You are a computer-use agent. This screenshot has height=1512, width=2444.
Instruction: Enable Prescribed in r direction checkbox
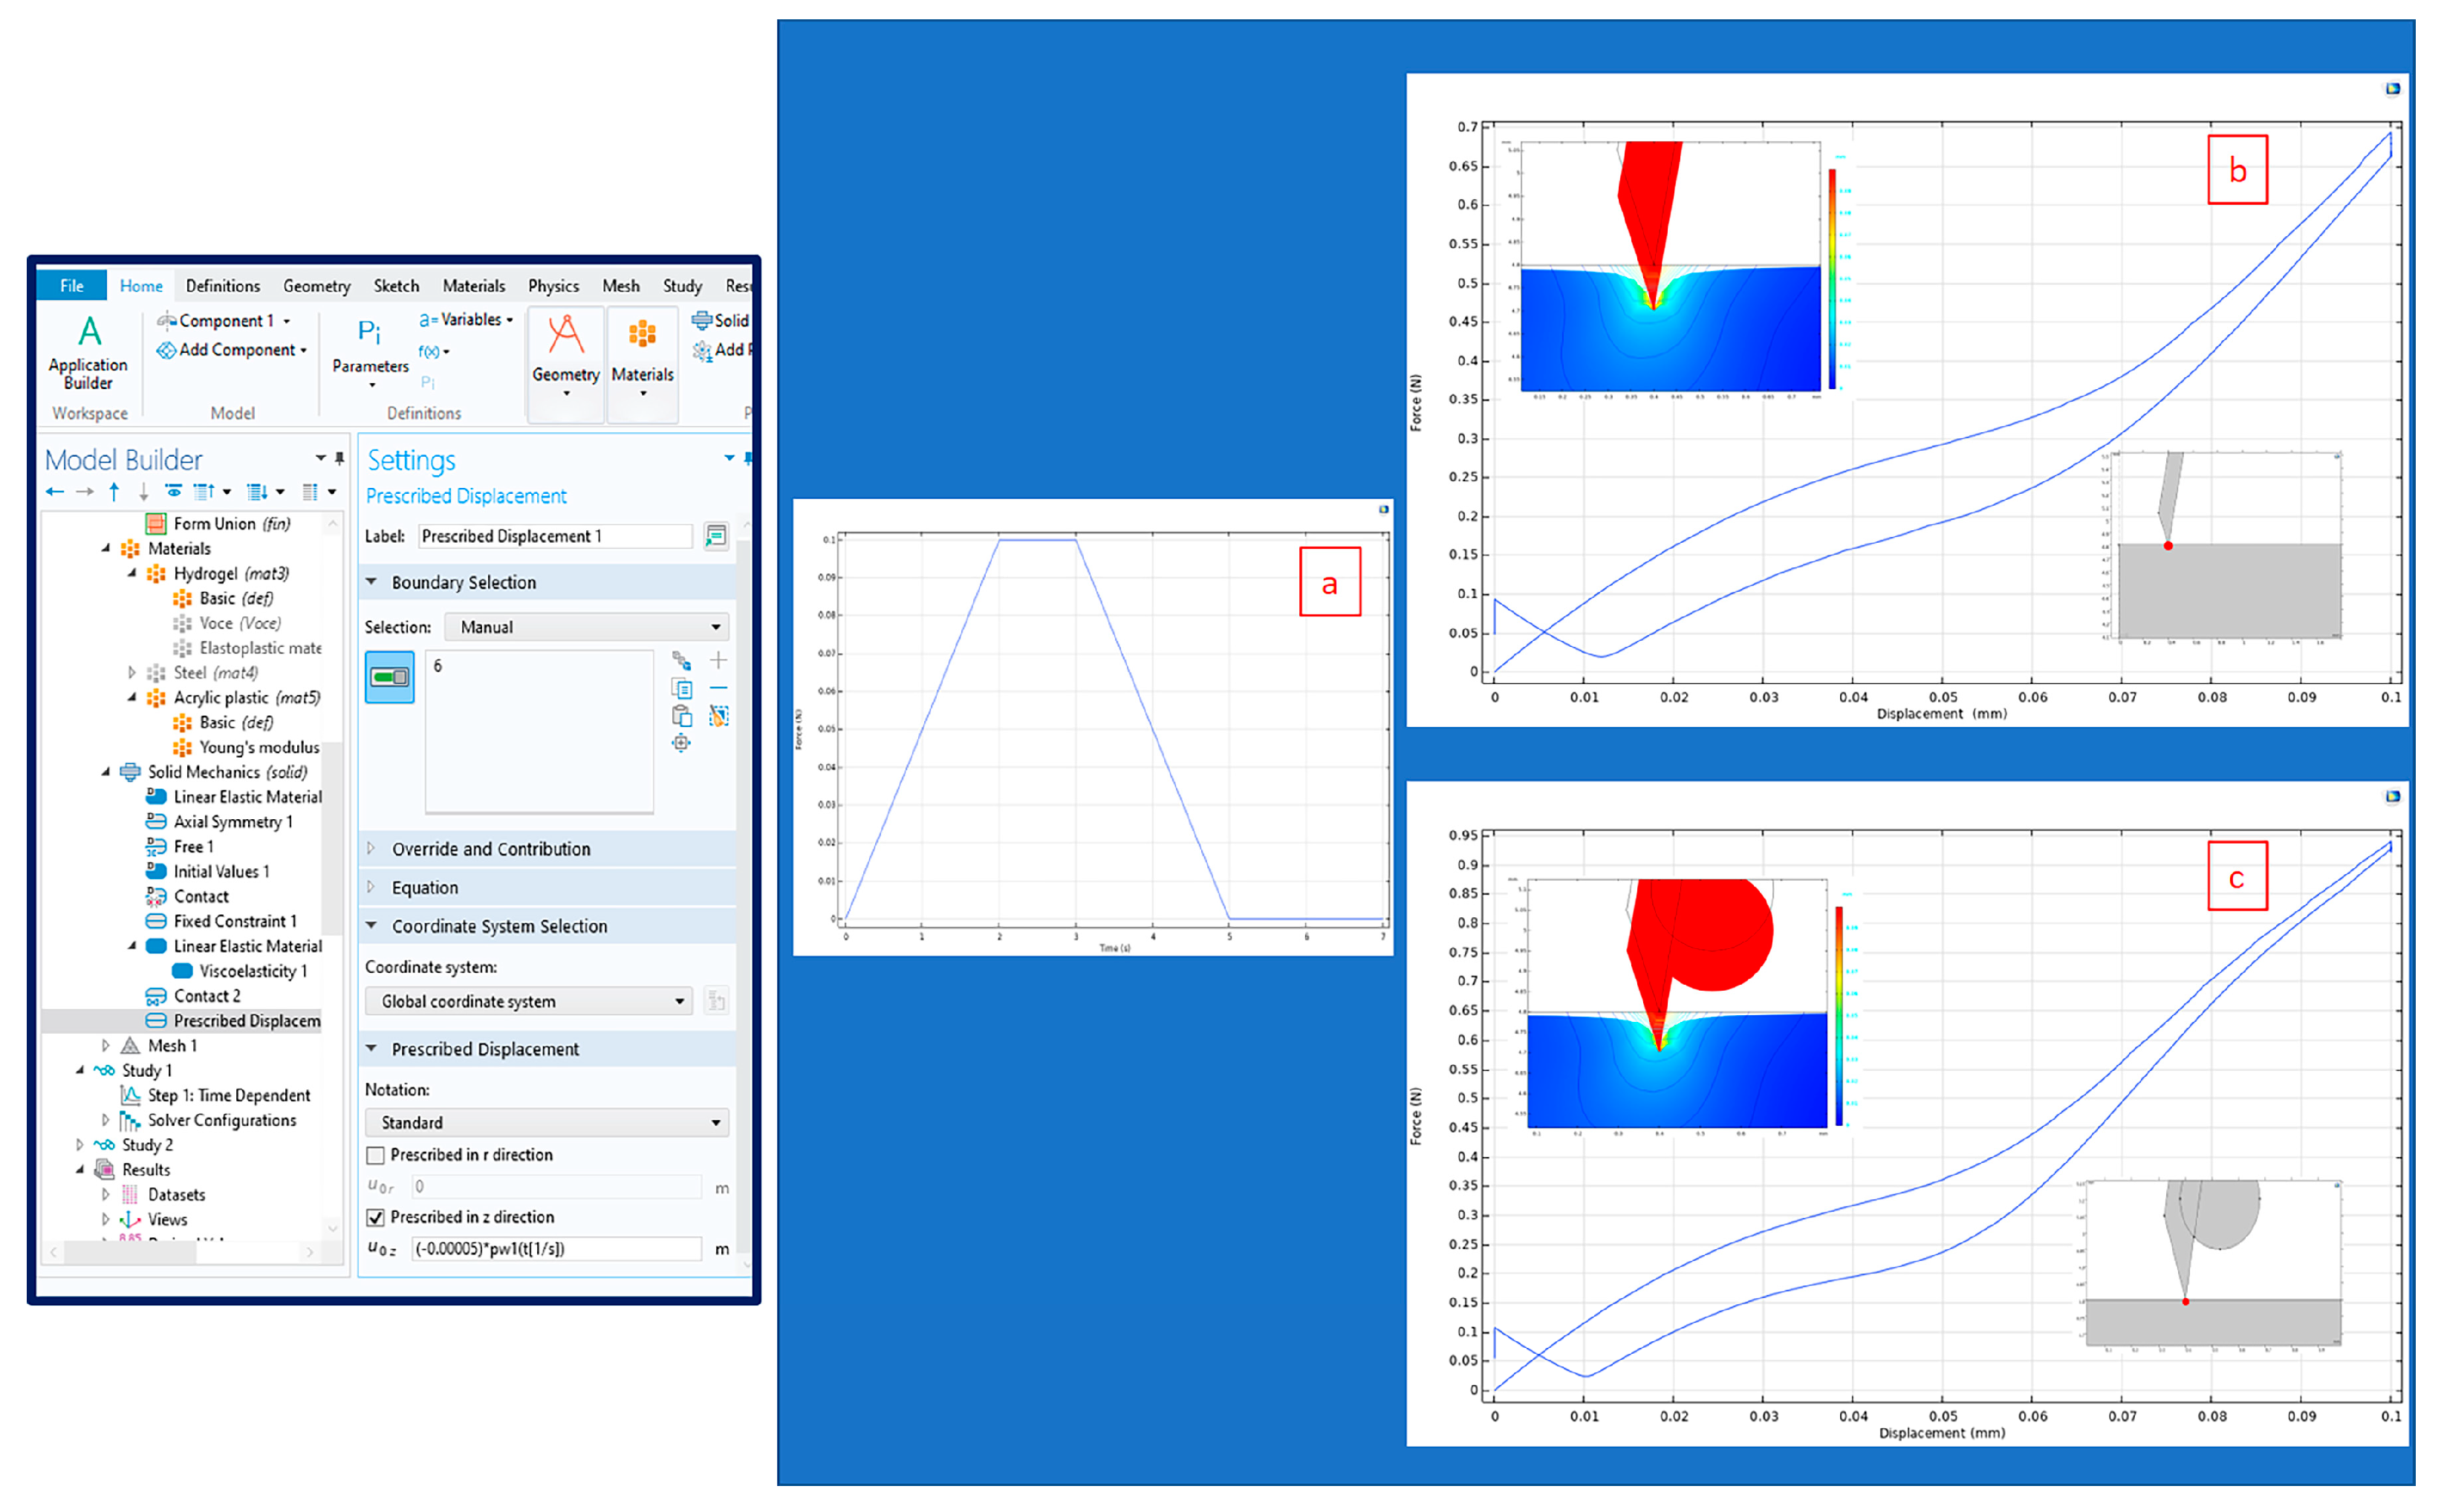click(x=376, y=1155)
